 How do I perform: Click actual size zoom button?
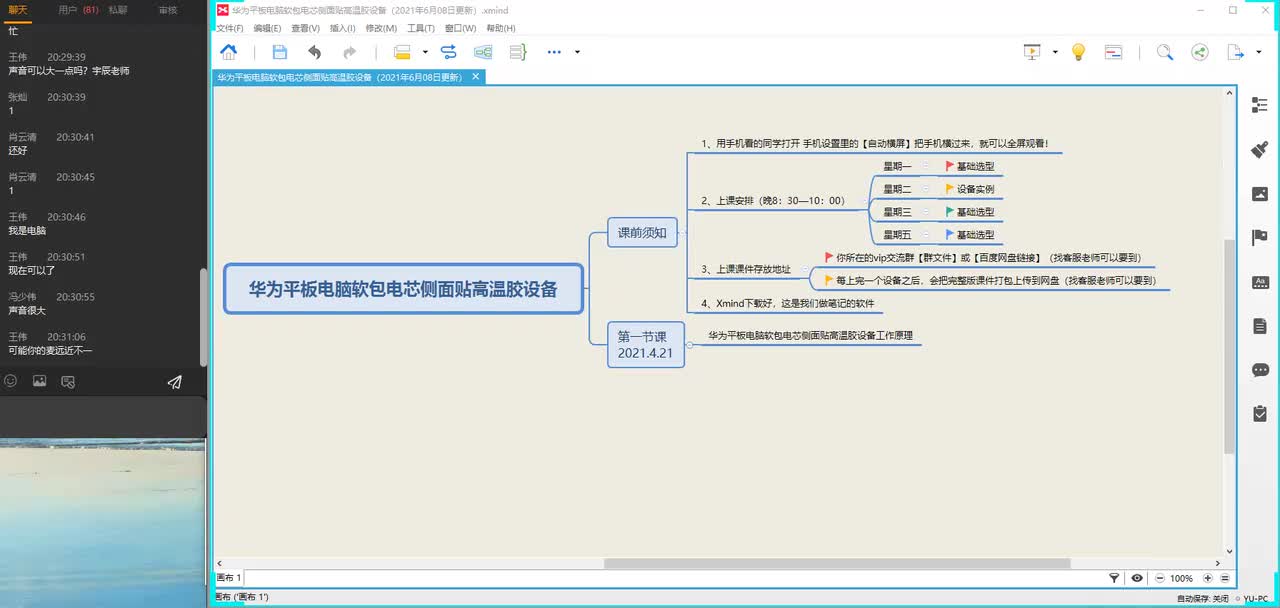1225,578
